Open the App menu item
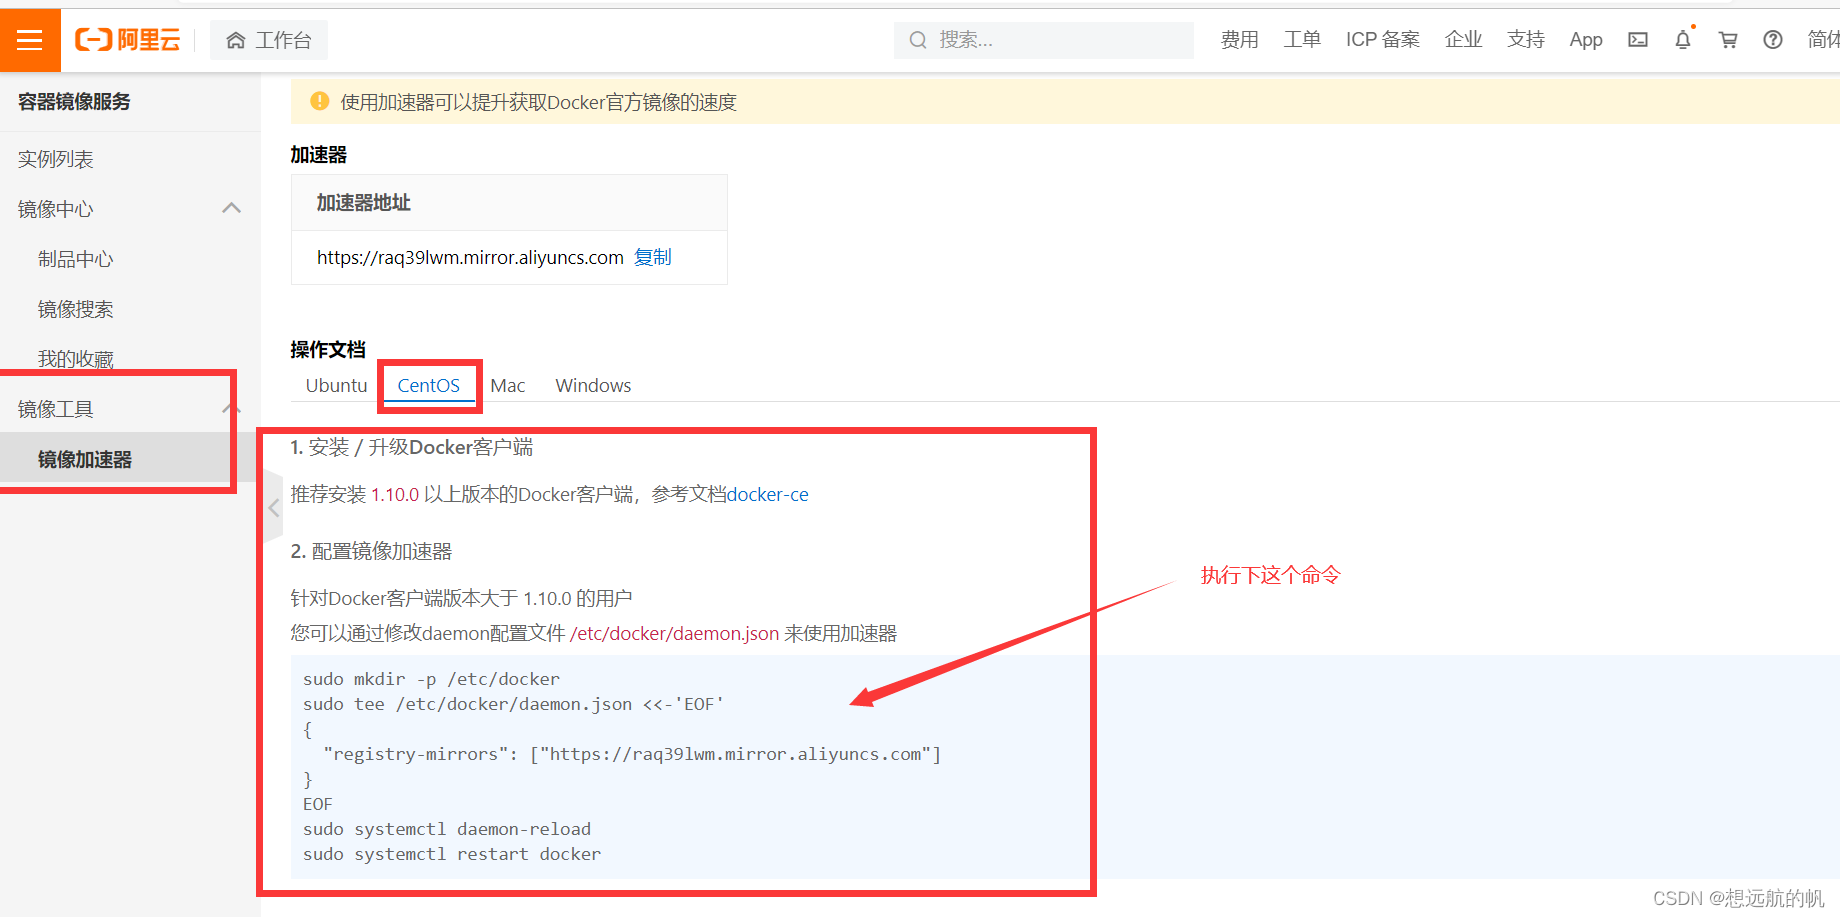This screenshot has height=917, width=1840. pyautogui.click(x=1586, y=40)
